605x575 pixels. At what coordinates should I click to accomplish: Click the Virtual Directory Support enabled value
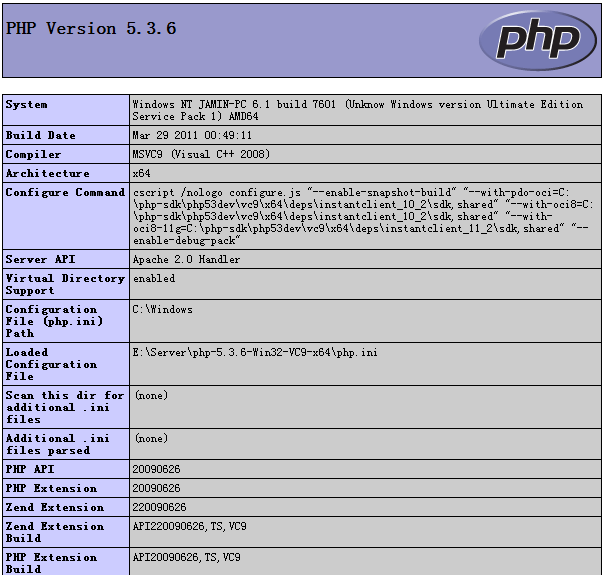(154, 278)
